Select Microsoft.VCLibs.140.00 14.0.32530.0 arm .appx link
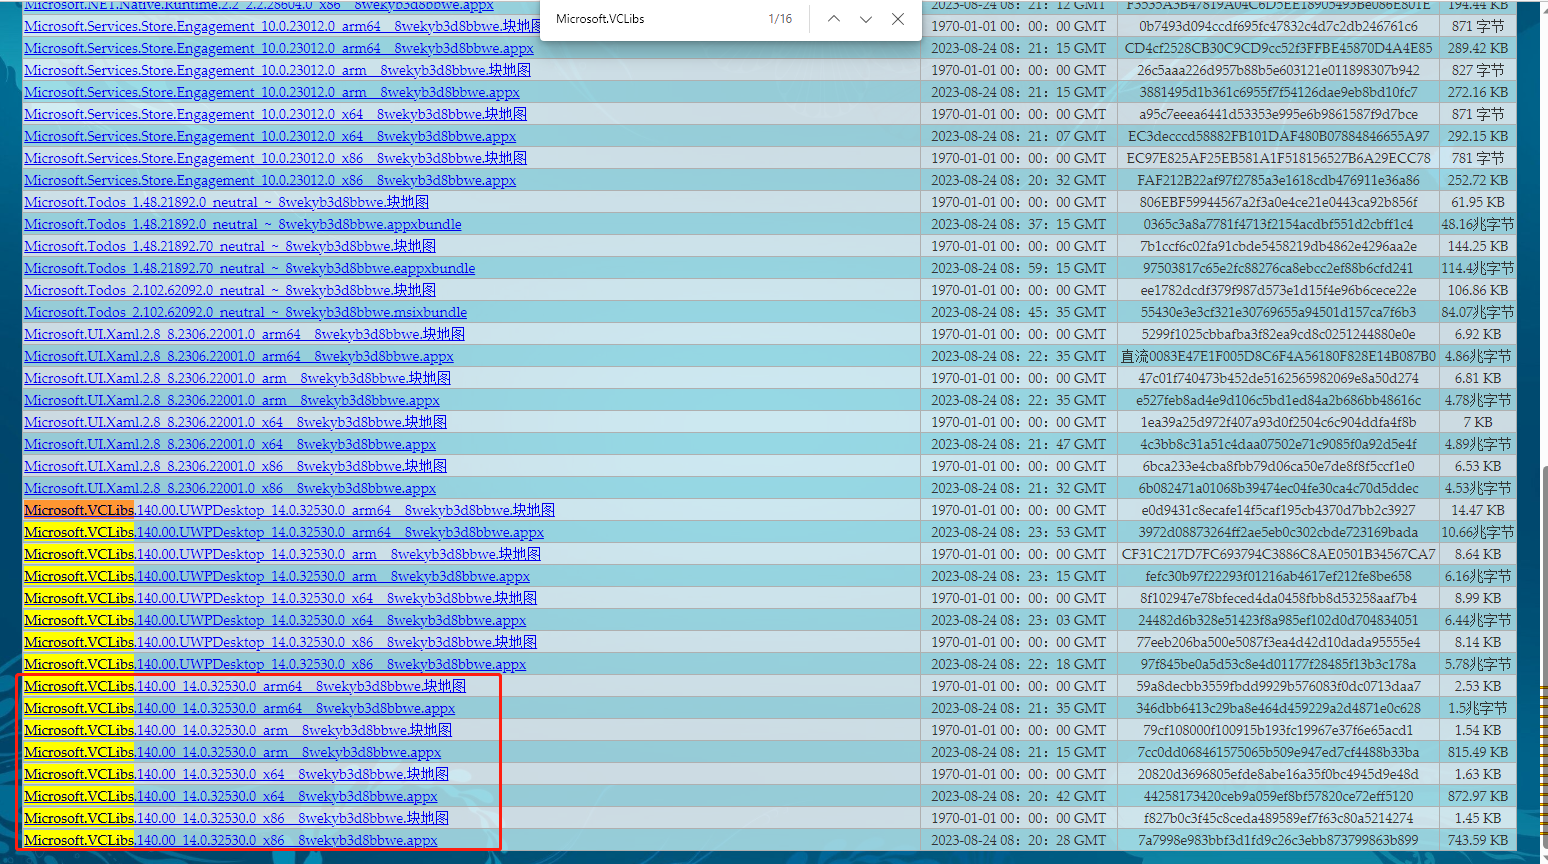This screenshot has width=1548, height=864. (232, 753)
